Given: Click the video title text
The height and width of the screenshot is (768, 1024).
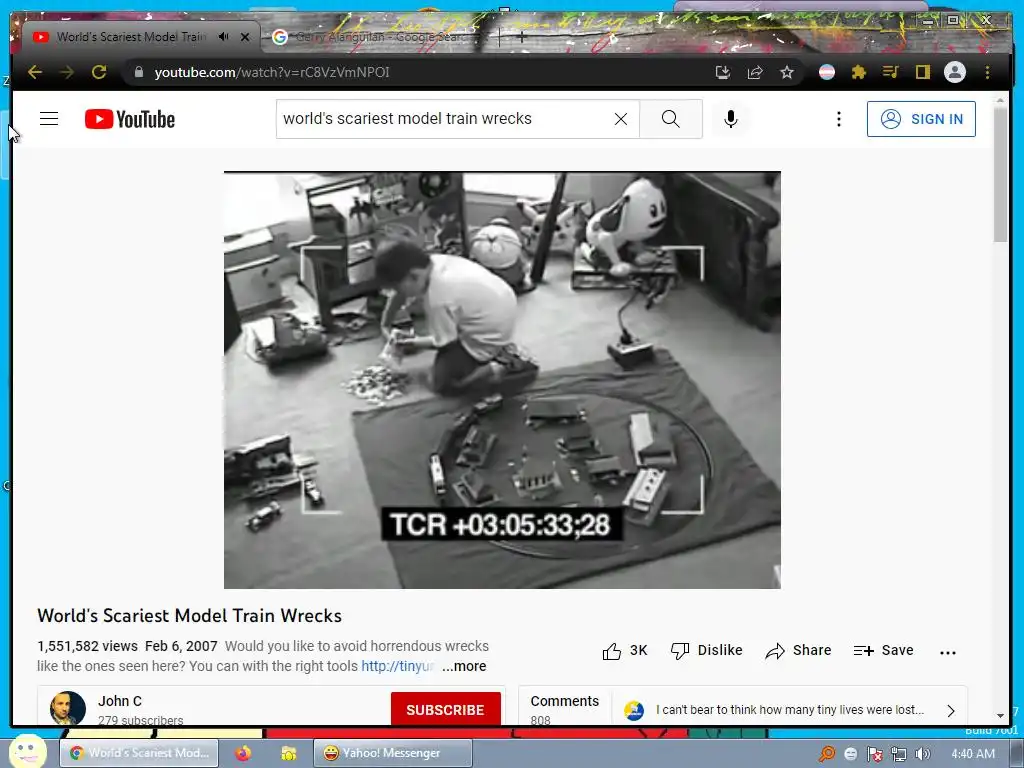Looking at the screenshot, I should [x=189, y=616].
